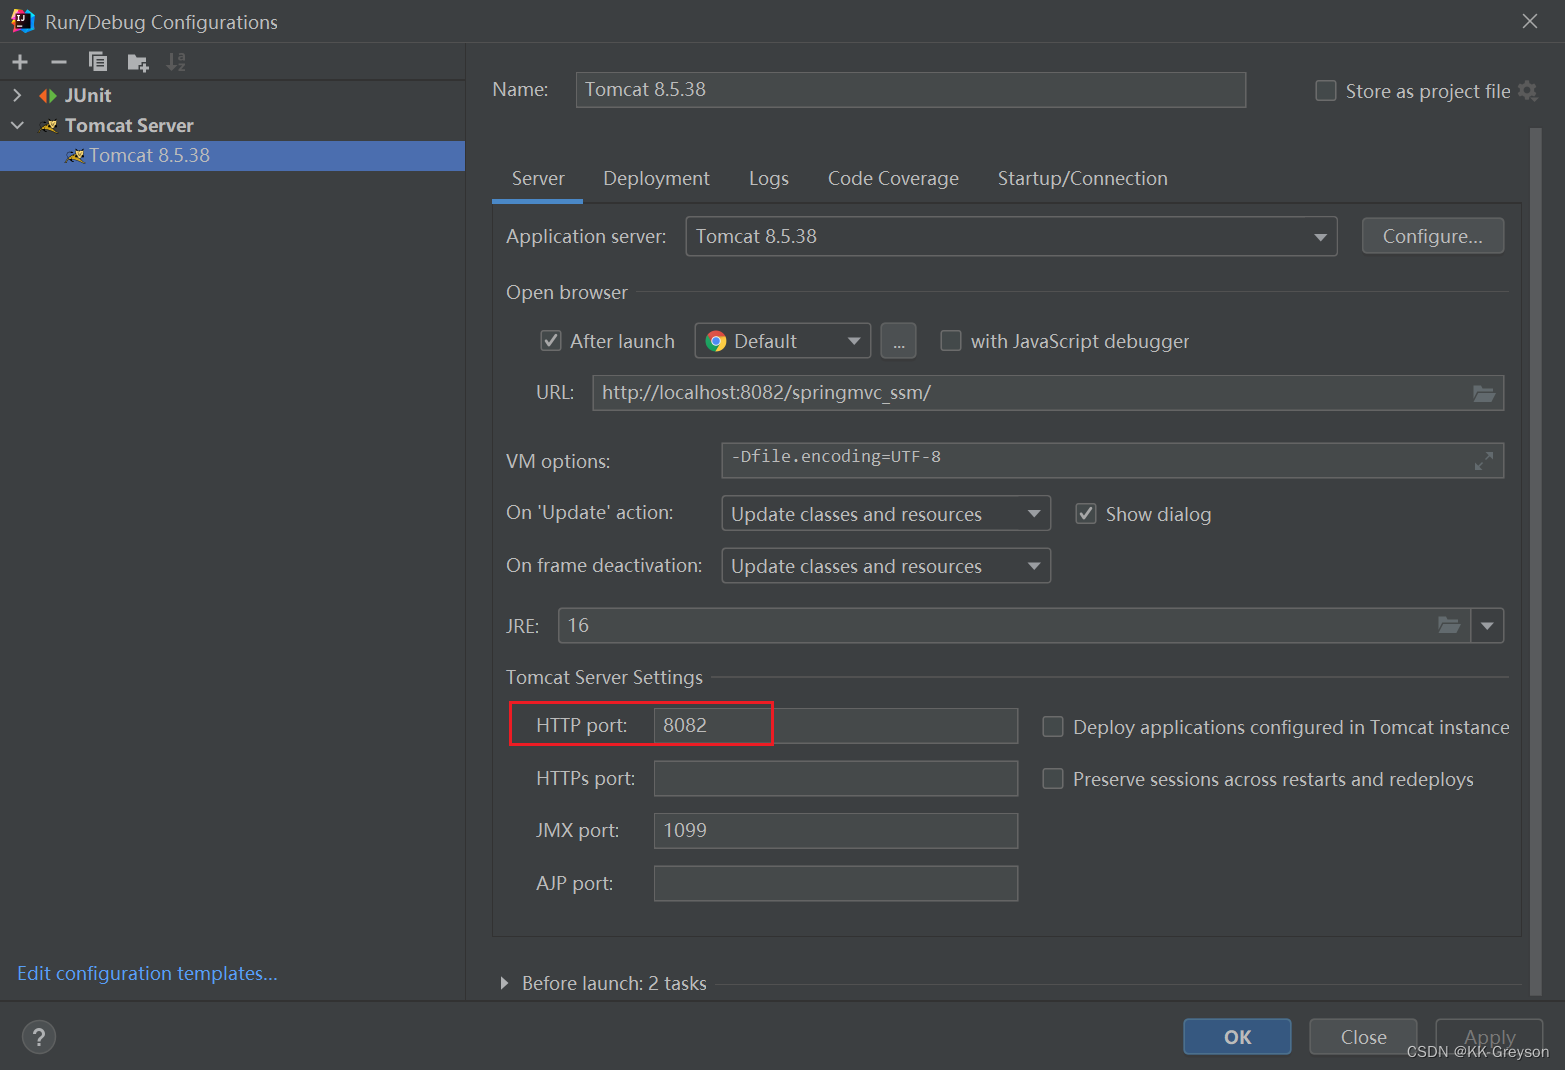This screenshot has width=1565, height=1070.
Task: Switch to the Deployment tab
Action: [656, 179]
